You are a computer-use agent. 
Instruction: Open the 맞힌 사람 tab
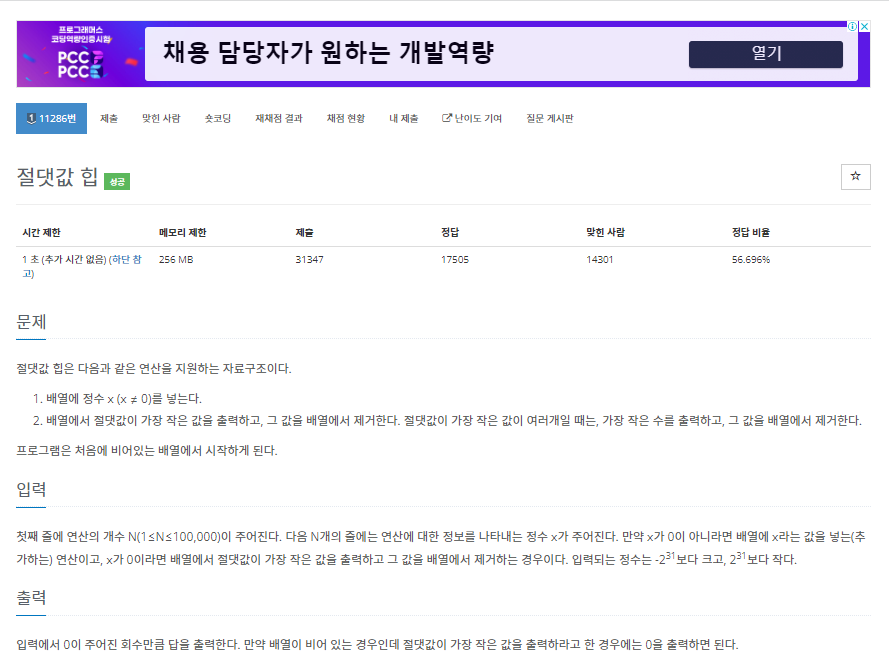(x=161, y=119)
